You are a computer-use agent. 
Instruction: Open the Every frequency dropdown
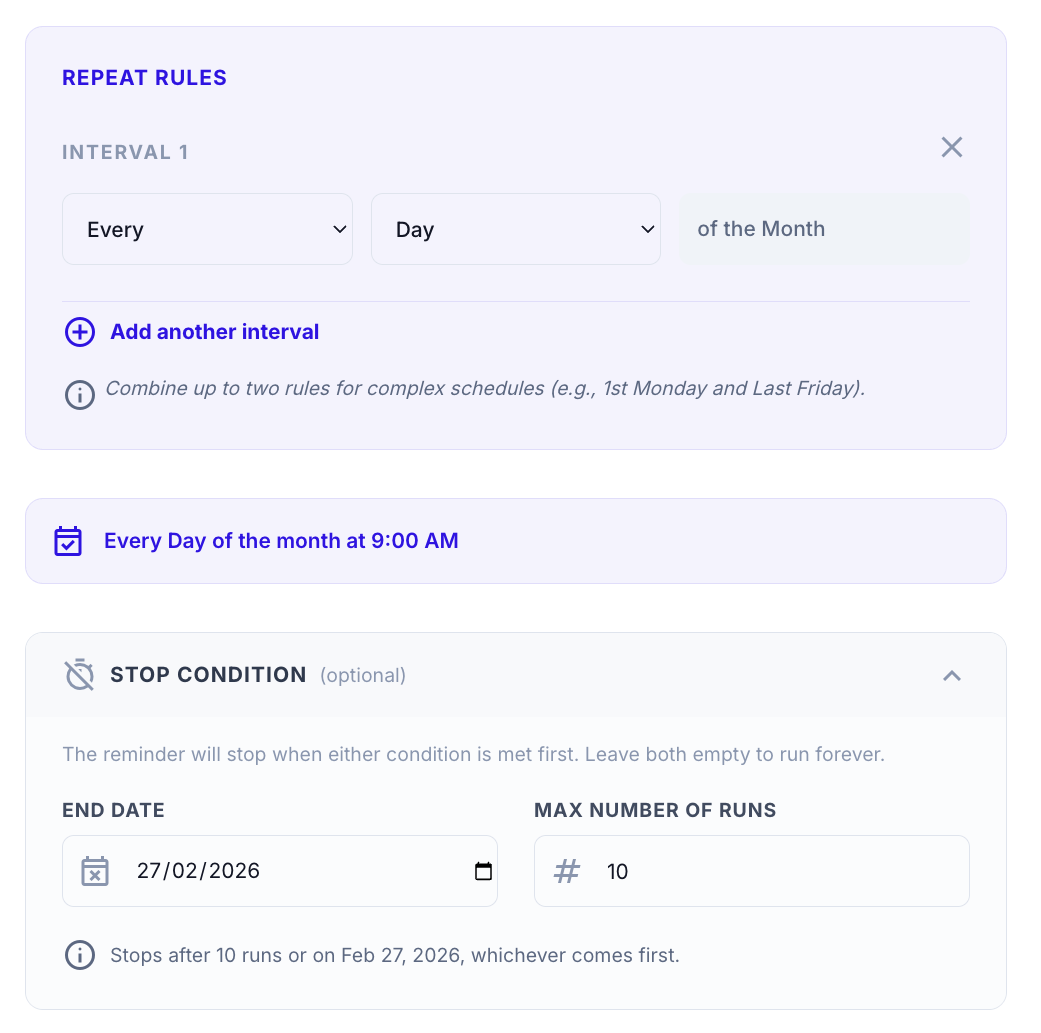point(207,229)
